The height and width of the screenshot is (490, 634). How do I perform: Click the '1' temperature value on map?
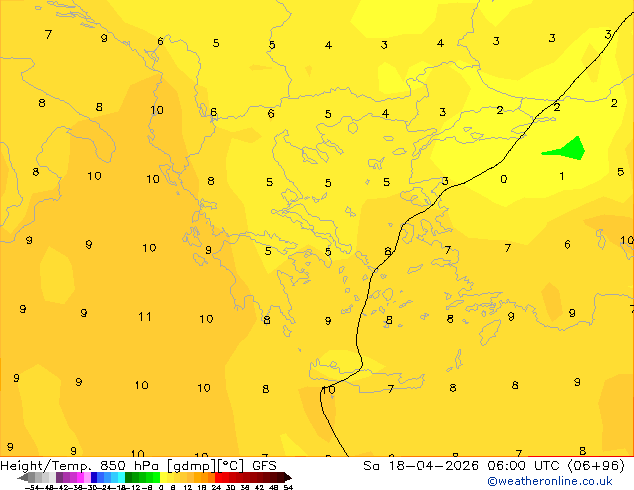click(x=562, y=176)
